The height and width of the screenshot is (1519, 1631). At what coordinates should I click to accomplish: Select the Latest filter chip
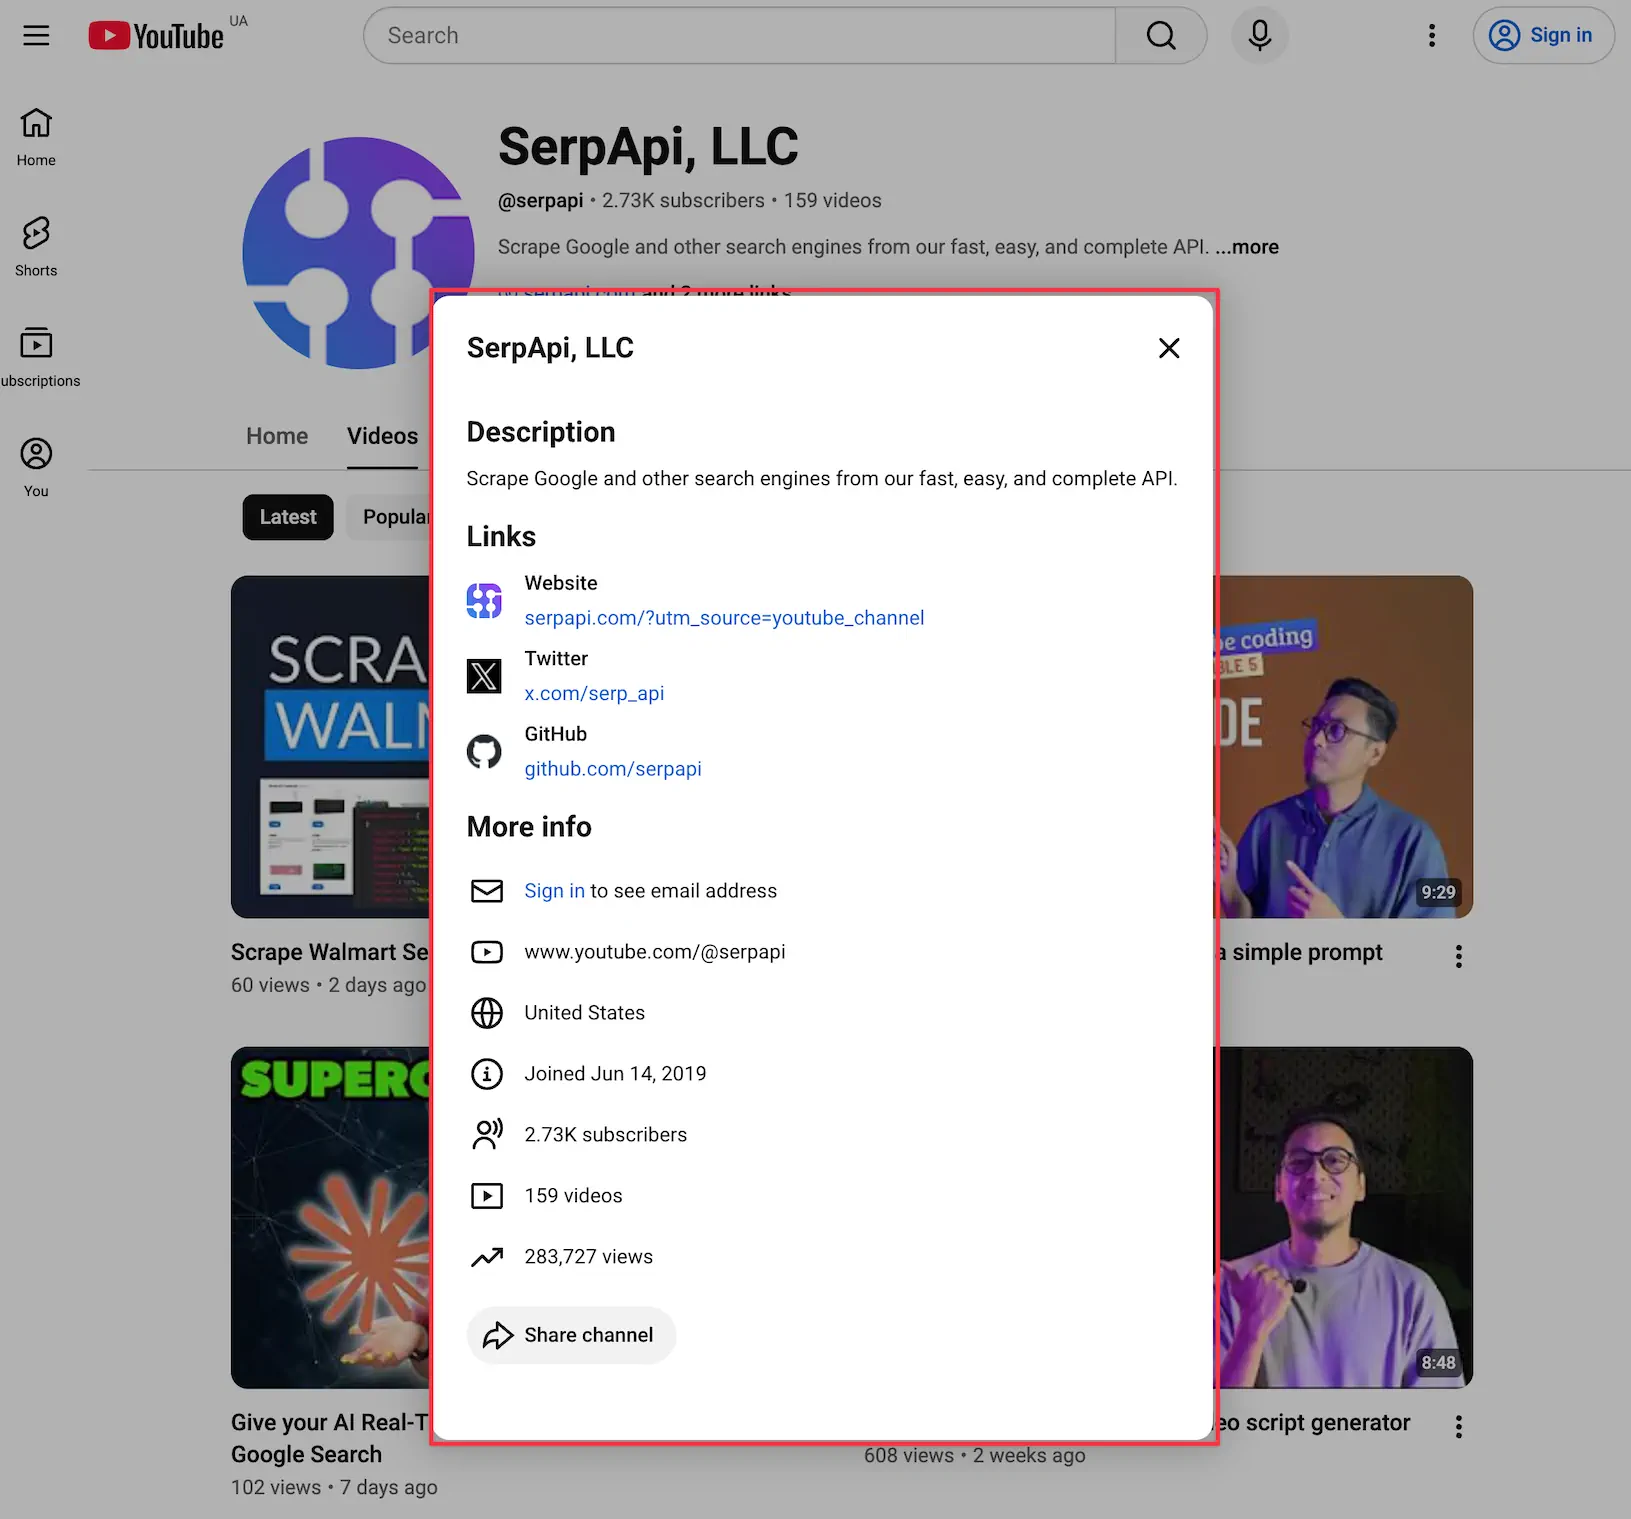click(x=288, y=517)
